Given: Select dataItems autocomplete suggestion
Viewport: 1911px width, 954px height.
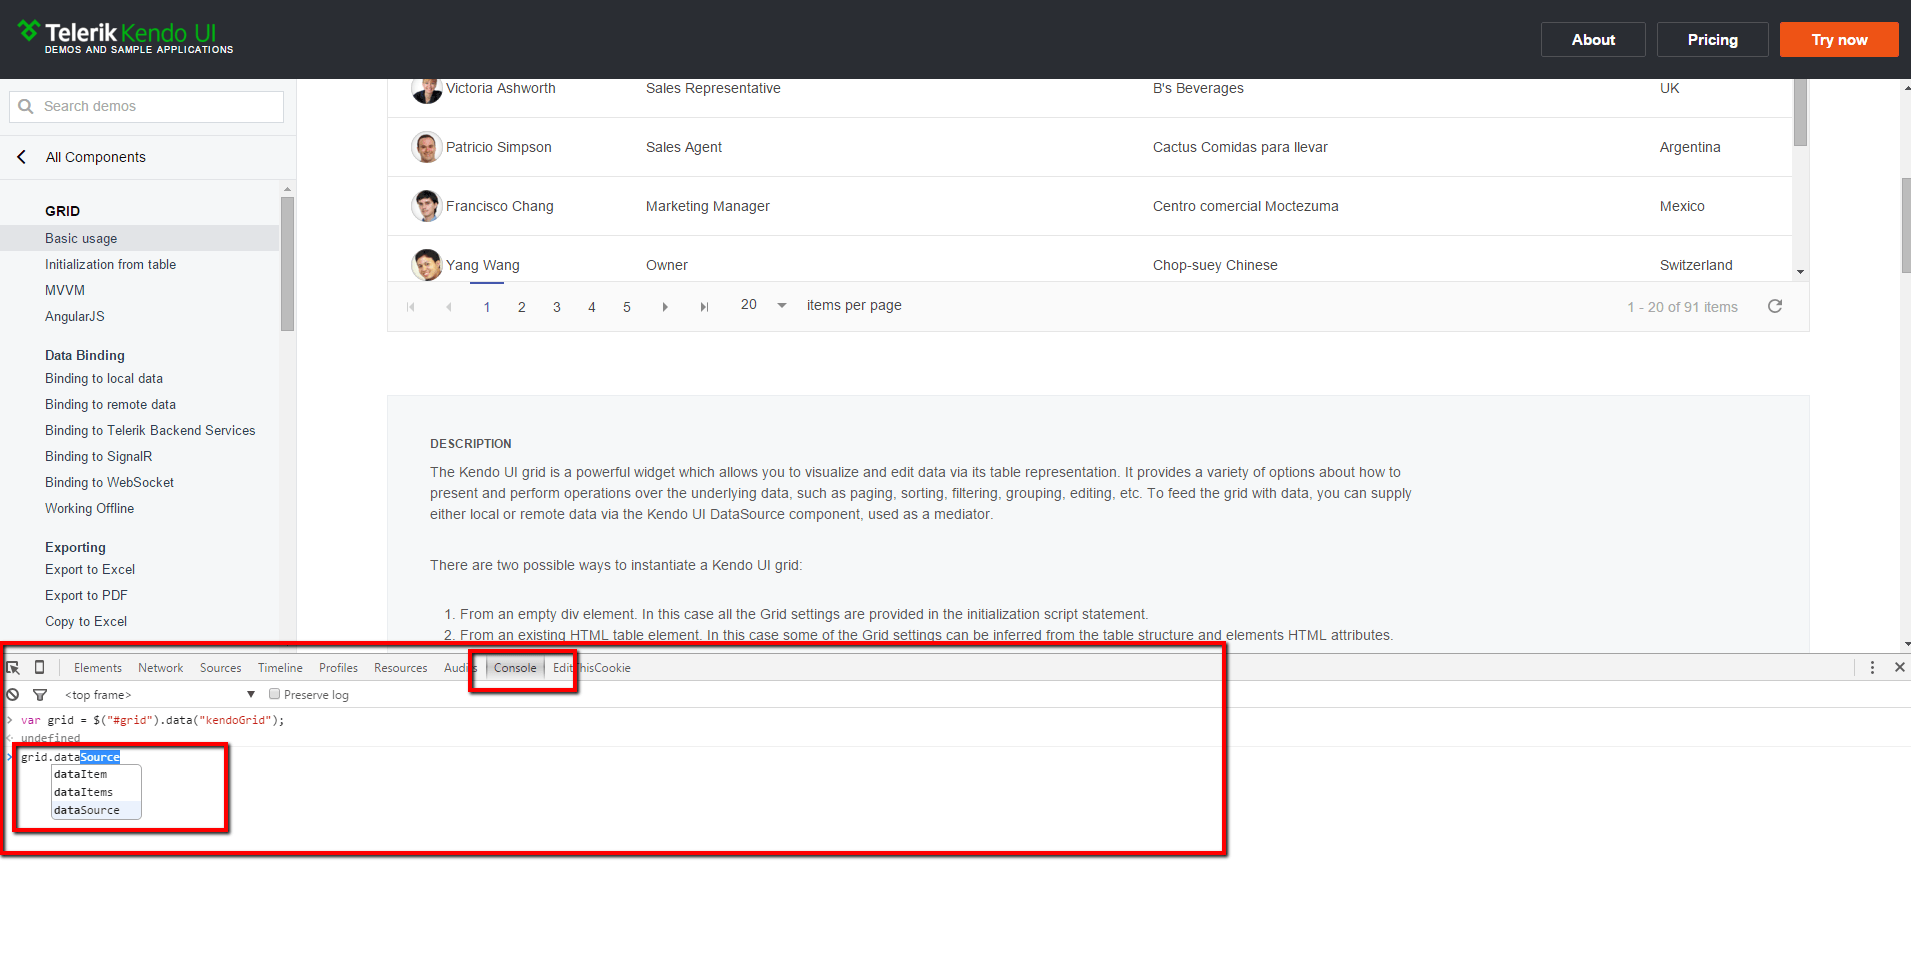Looking at the screenshot, I should (96, 792).
